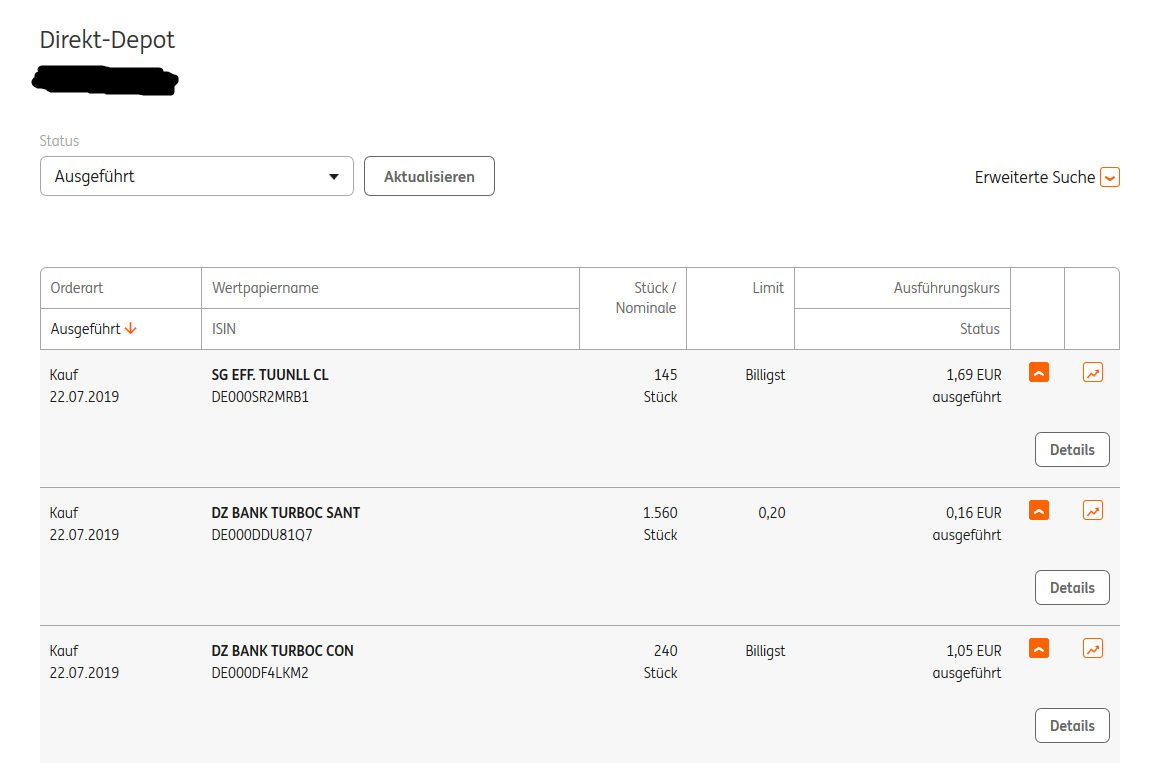
Task: Click the Erweiterte Suche link text
Action: point(1035,177)
